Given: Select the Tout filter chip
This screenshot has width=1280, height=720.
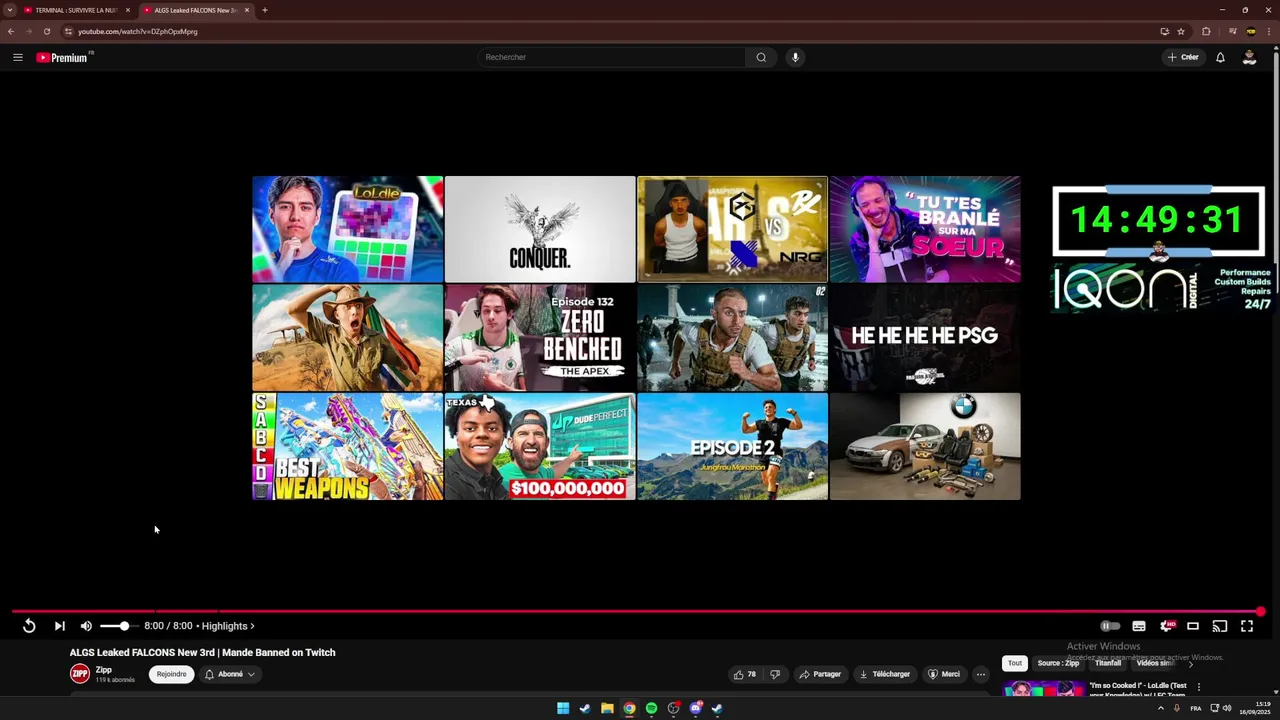Looking at the screenshot, I should pyautogui.click(x=1015, y=663).
